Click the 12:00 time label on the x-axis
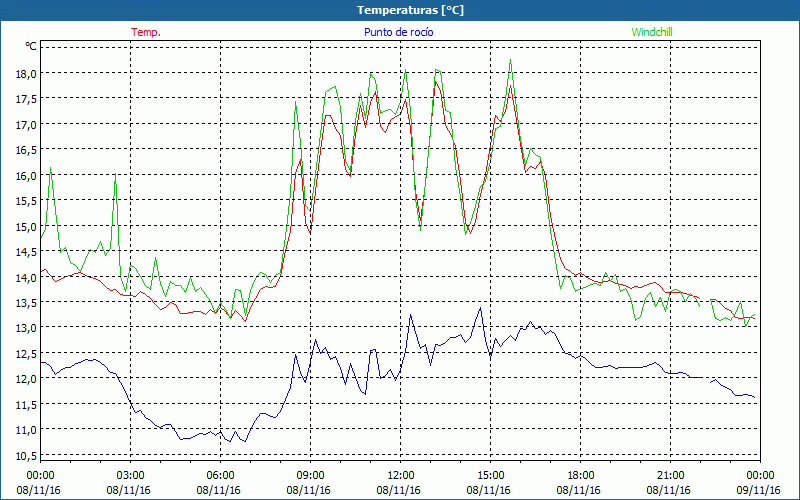The width and height of the screenshot is (800, 500). click(401, 476)
